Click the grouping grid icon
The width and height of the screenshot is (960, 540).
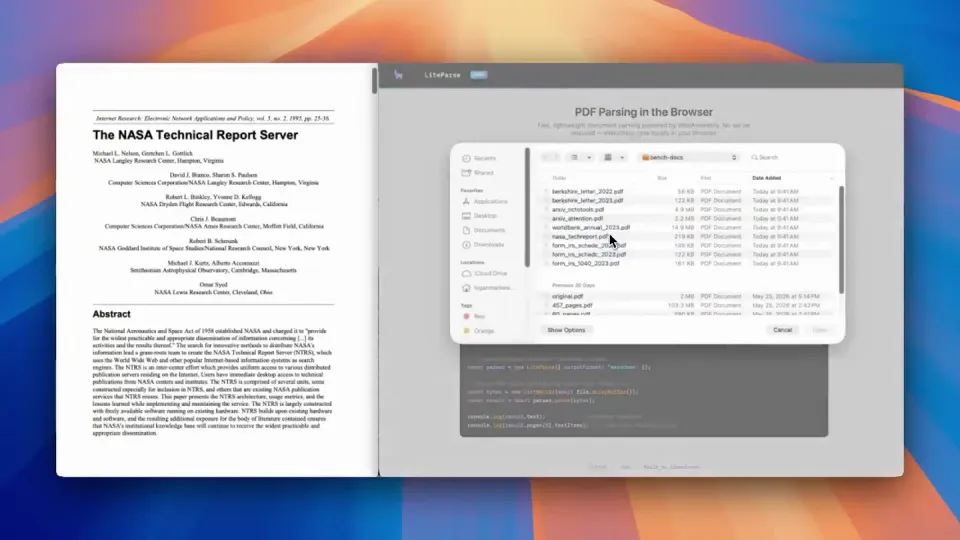608,157
